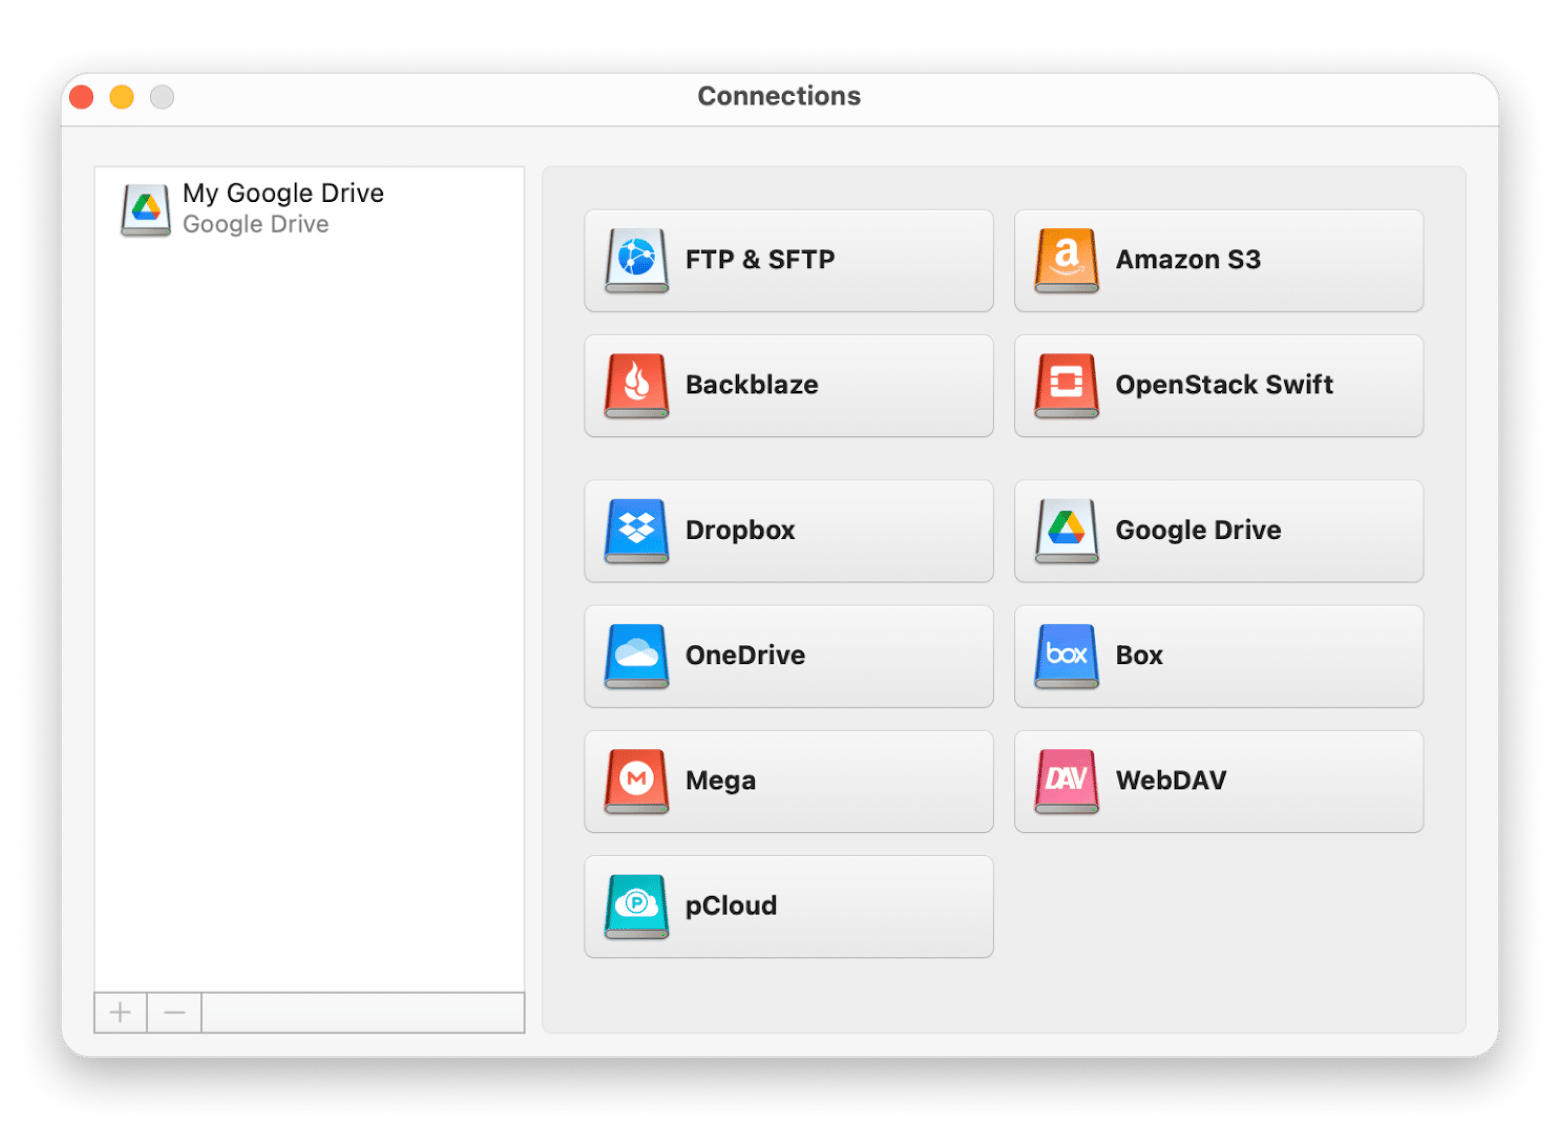Choose the Box connection type label
1560x1138 pixels.
click(1139, 656)
